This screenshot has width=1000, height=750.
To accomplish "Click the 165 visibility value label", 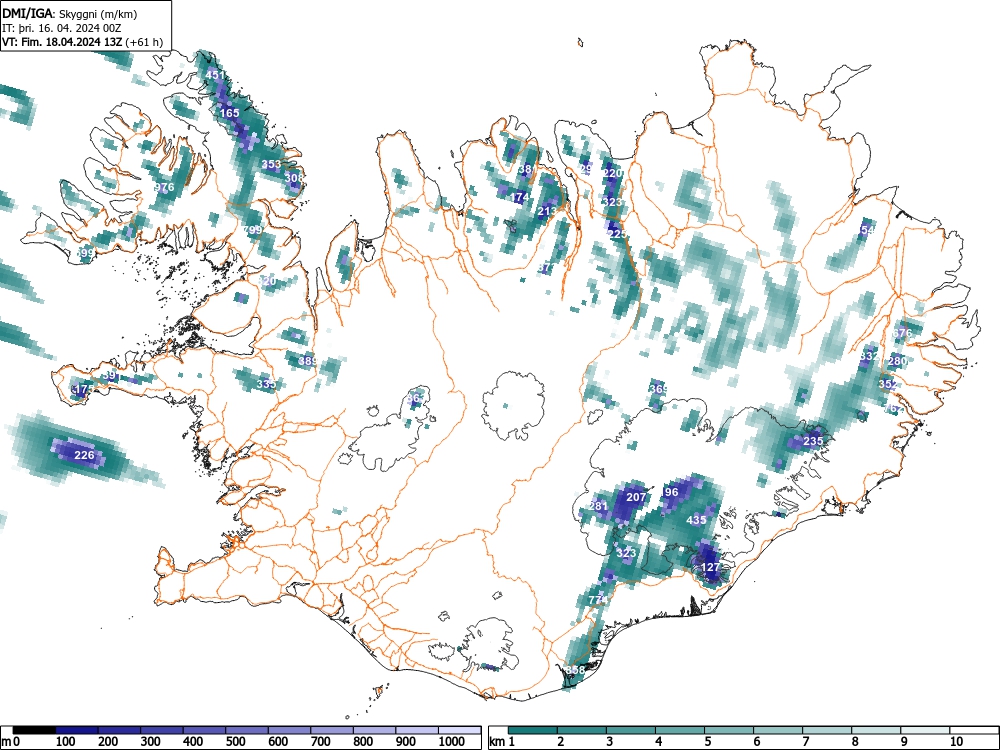I will 230,113.
